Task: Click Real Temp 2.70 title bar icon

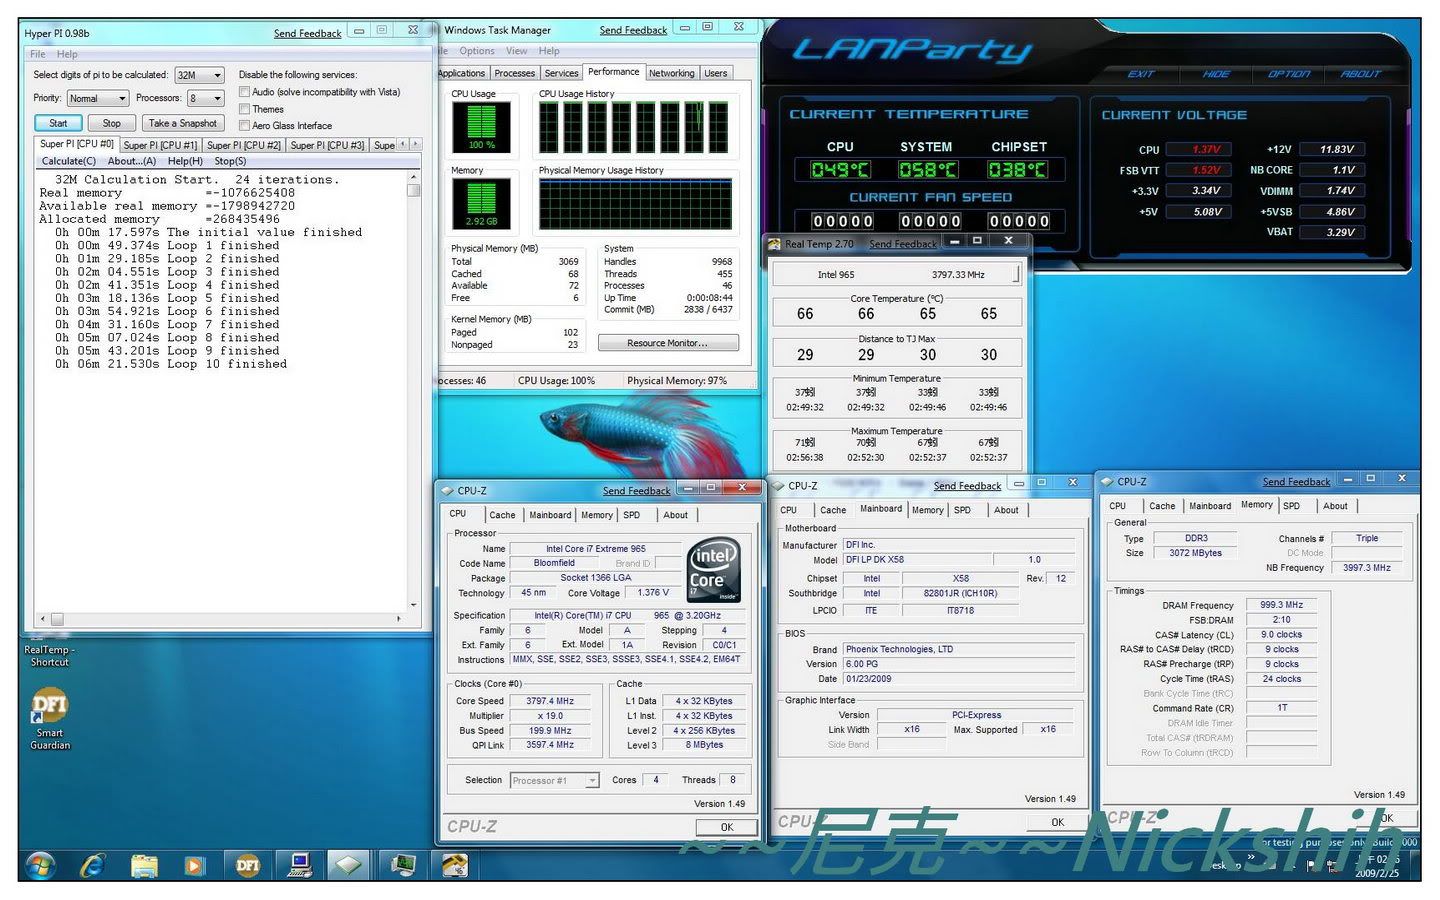Action: point(774,243)
